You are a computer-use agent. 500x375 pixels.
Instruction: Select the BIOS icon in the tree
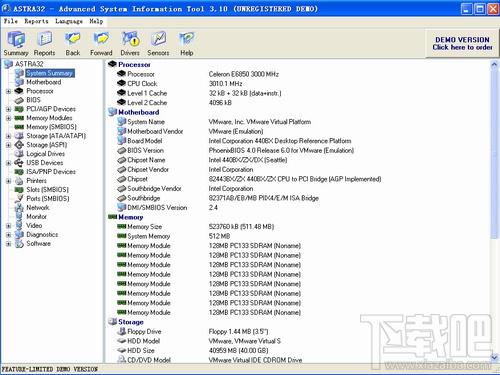coord(19,100)
